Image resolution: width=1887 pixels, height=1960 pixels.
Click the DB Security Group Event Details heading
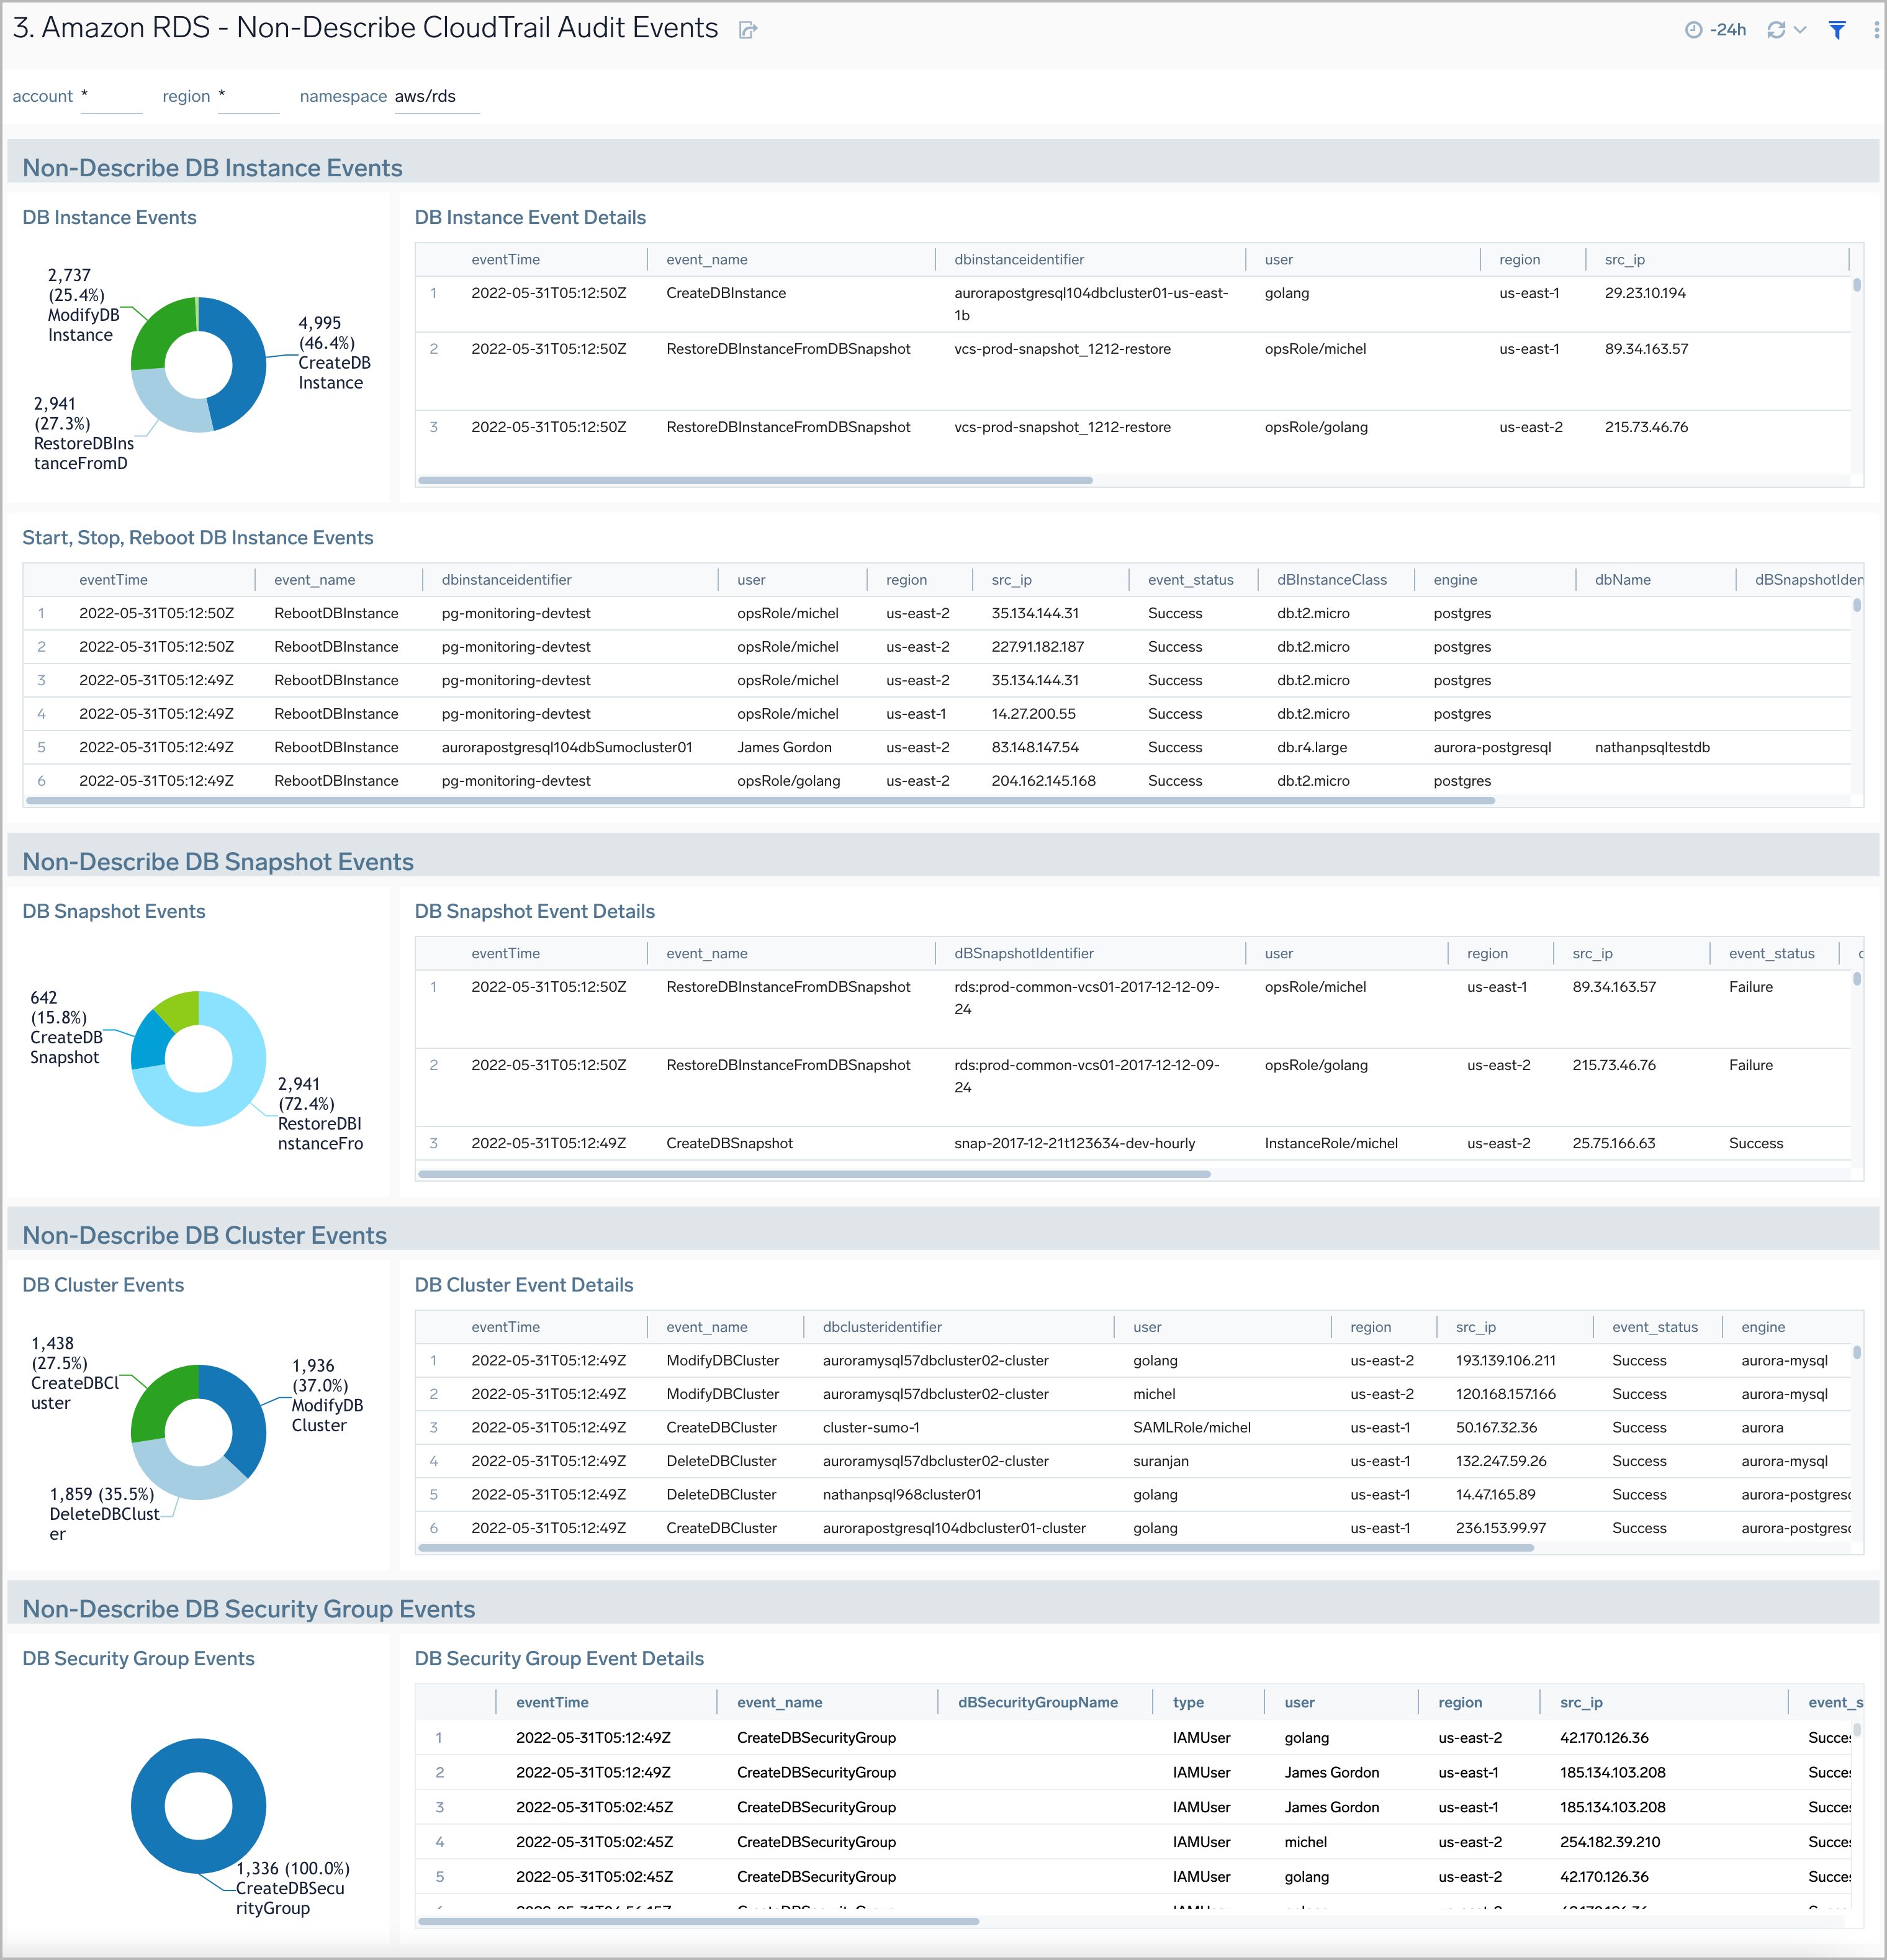pos(559,1658)
